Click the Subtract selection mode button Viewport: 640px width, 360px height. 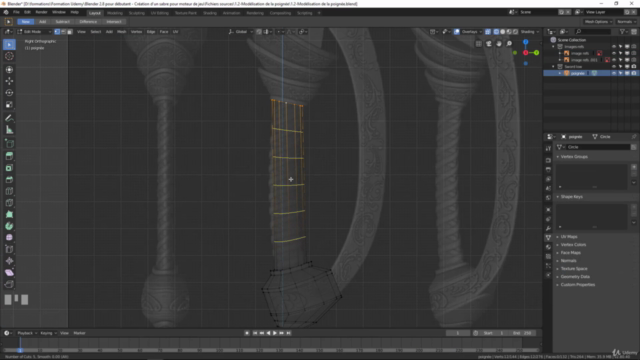click(x=62, y=22)
